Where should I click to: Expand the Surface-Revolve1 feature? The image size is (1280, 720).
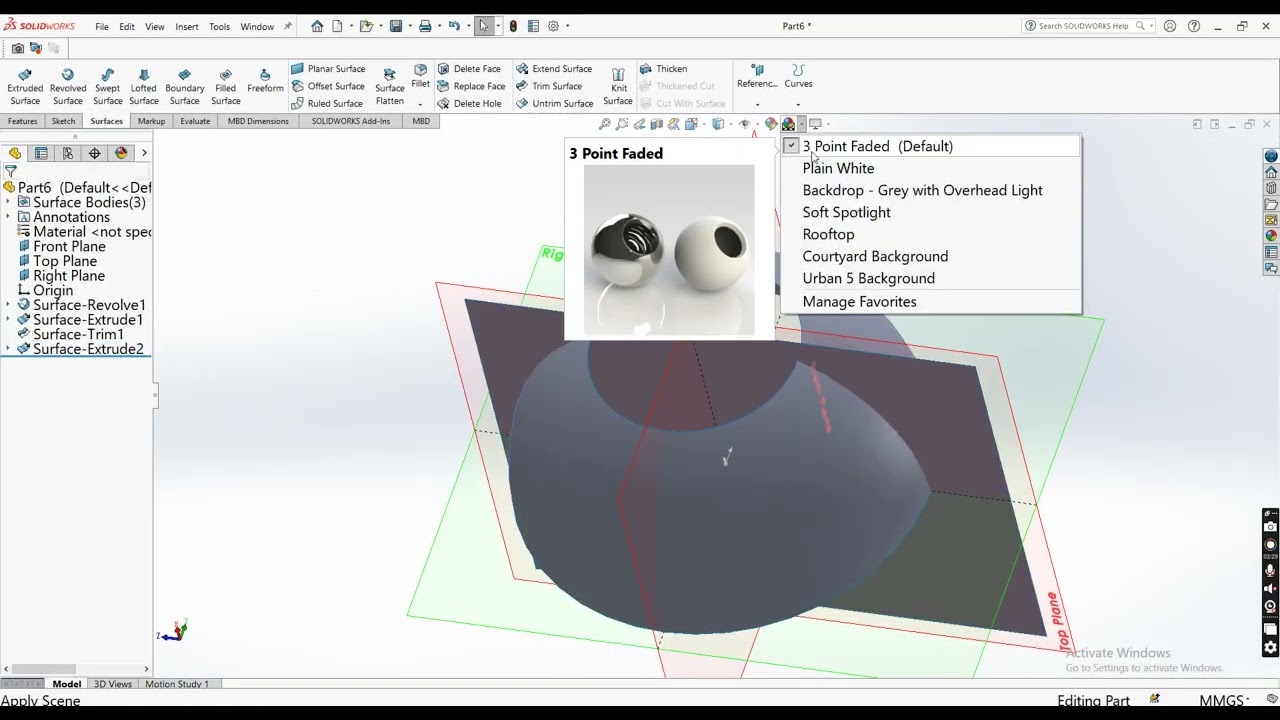click(8, 305)
